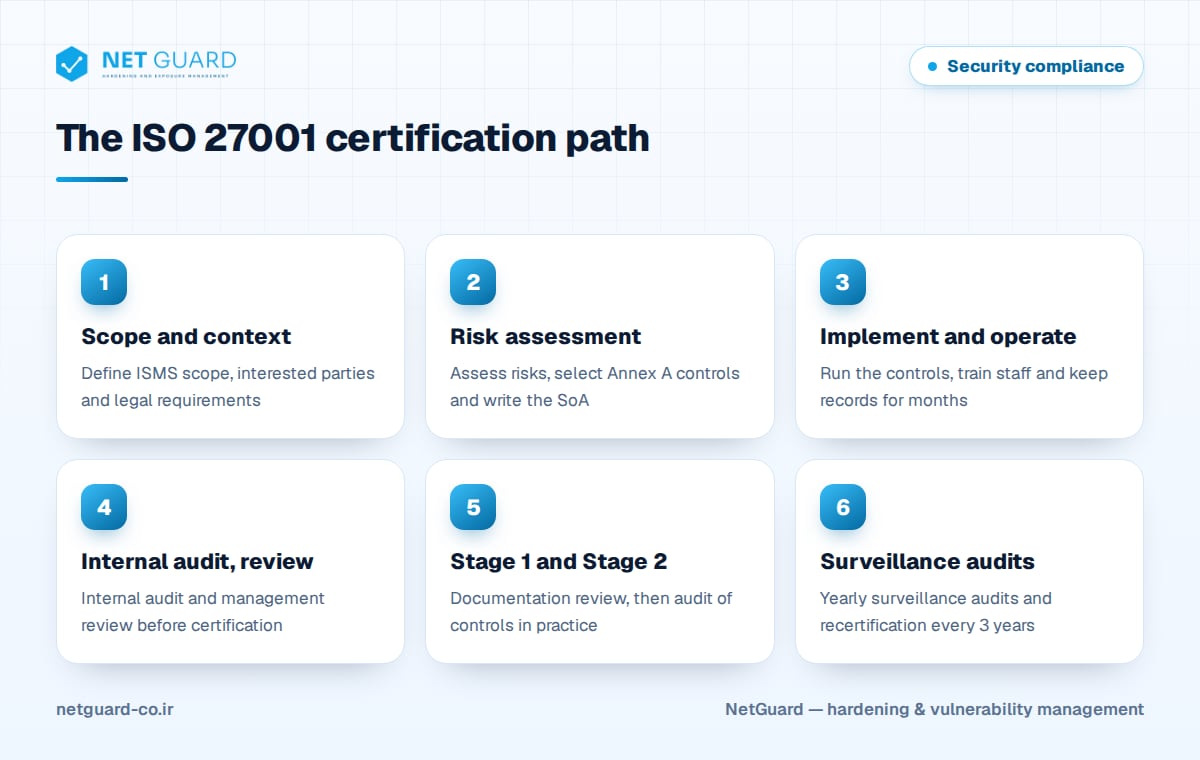The width and height of the screenshot is (1200, 760).
Task: Click the step 5 number badge
Action: pos(473,507)
